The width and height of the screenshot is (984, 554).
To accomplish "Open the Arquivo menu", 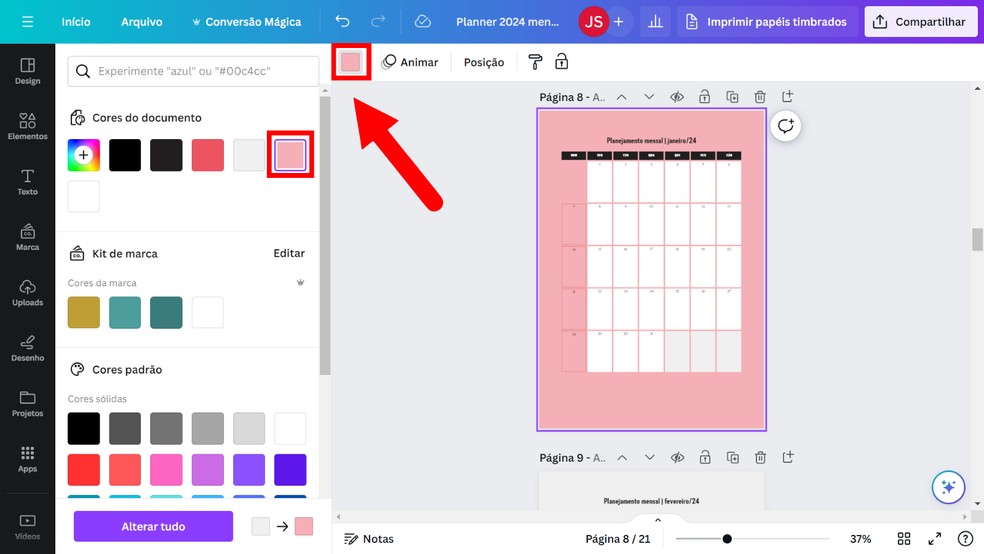I will tap(142, 22).
